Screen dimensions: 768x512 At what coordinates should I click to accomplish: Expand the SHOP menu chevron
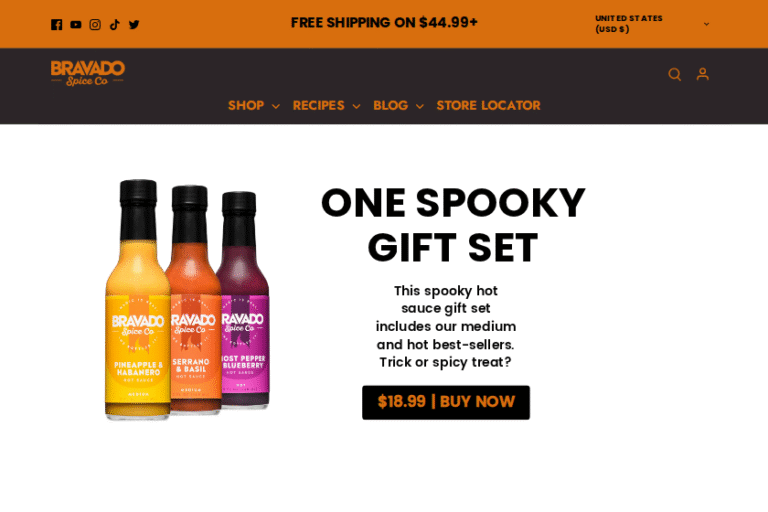click(276, 106)
